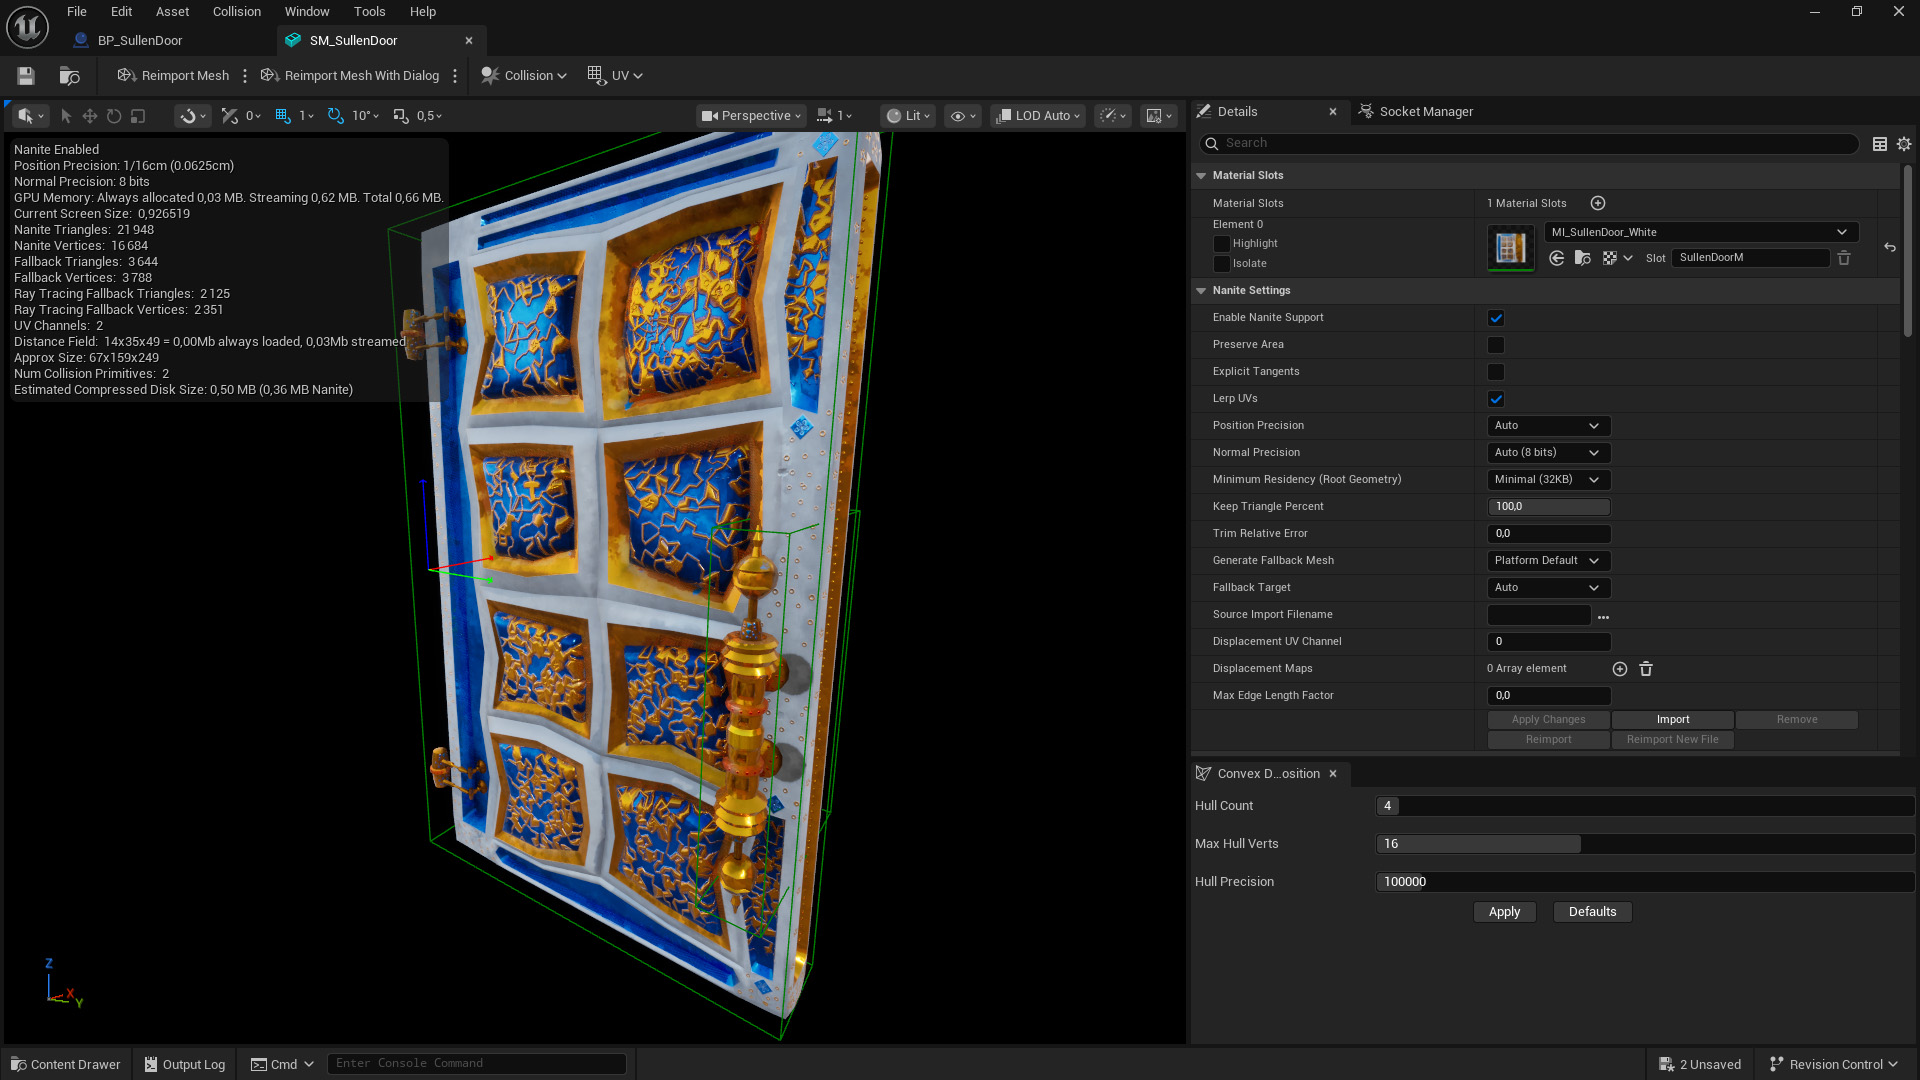Screen dimensions: 1920x1080
Task: Enable the Highlight checkbox for Element 0
Action: (1222, 243)
